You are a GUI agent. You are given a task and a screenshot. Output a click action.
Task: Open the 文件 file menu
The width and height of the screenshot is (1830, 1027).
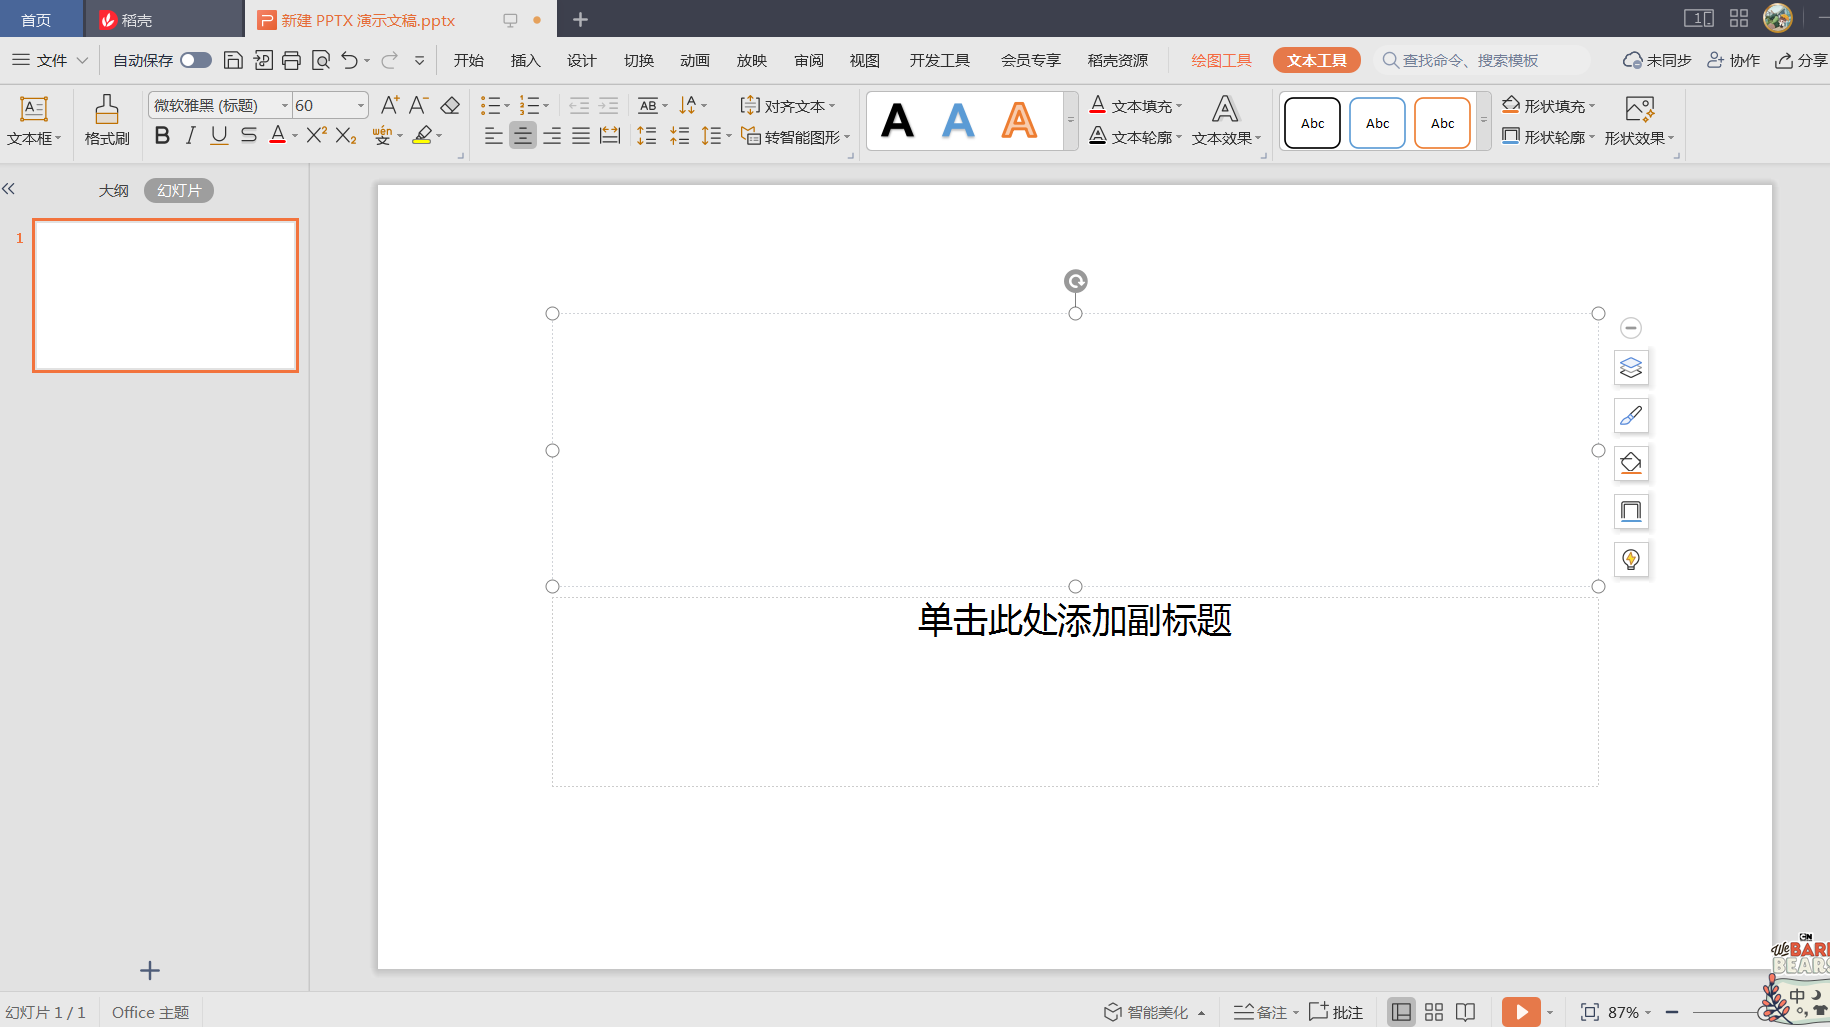50,60
